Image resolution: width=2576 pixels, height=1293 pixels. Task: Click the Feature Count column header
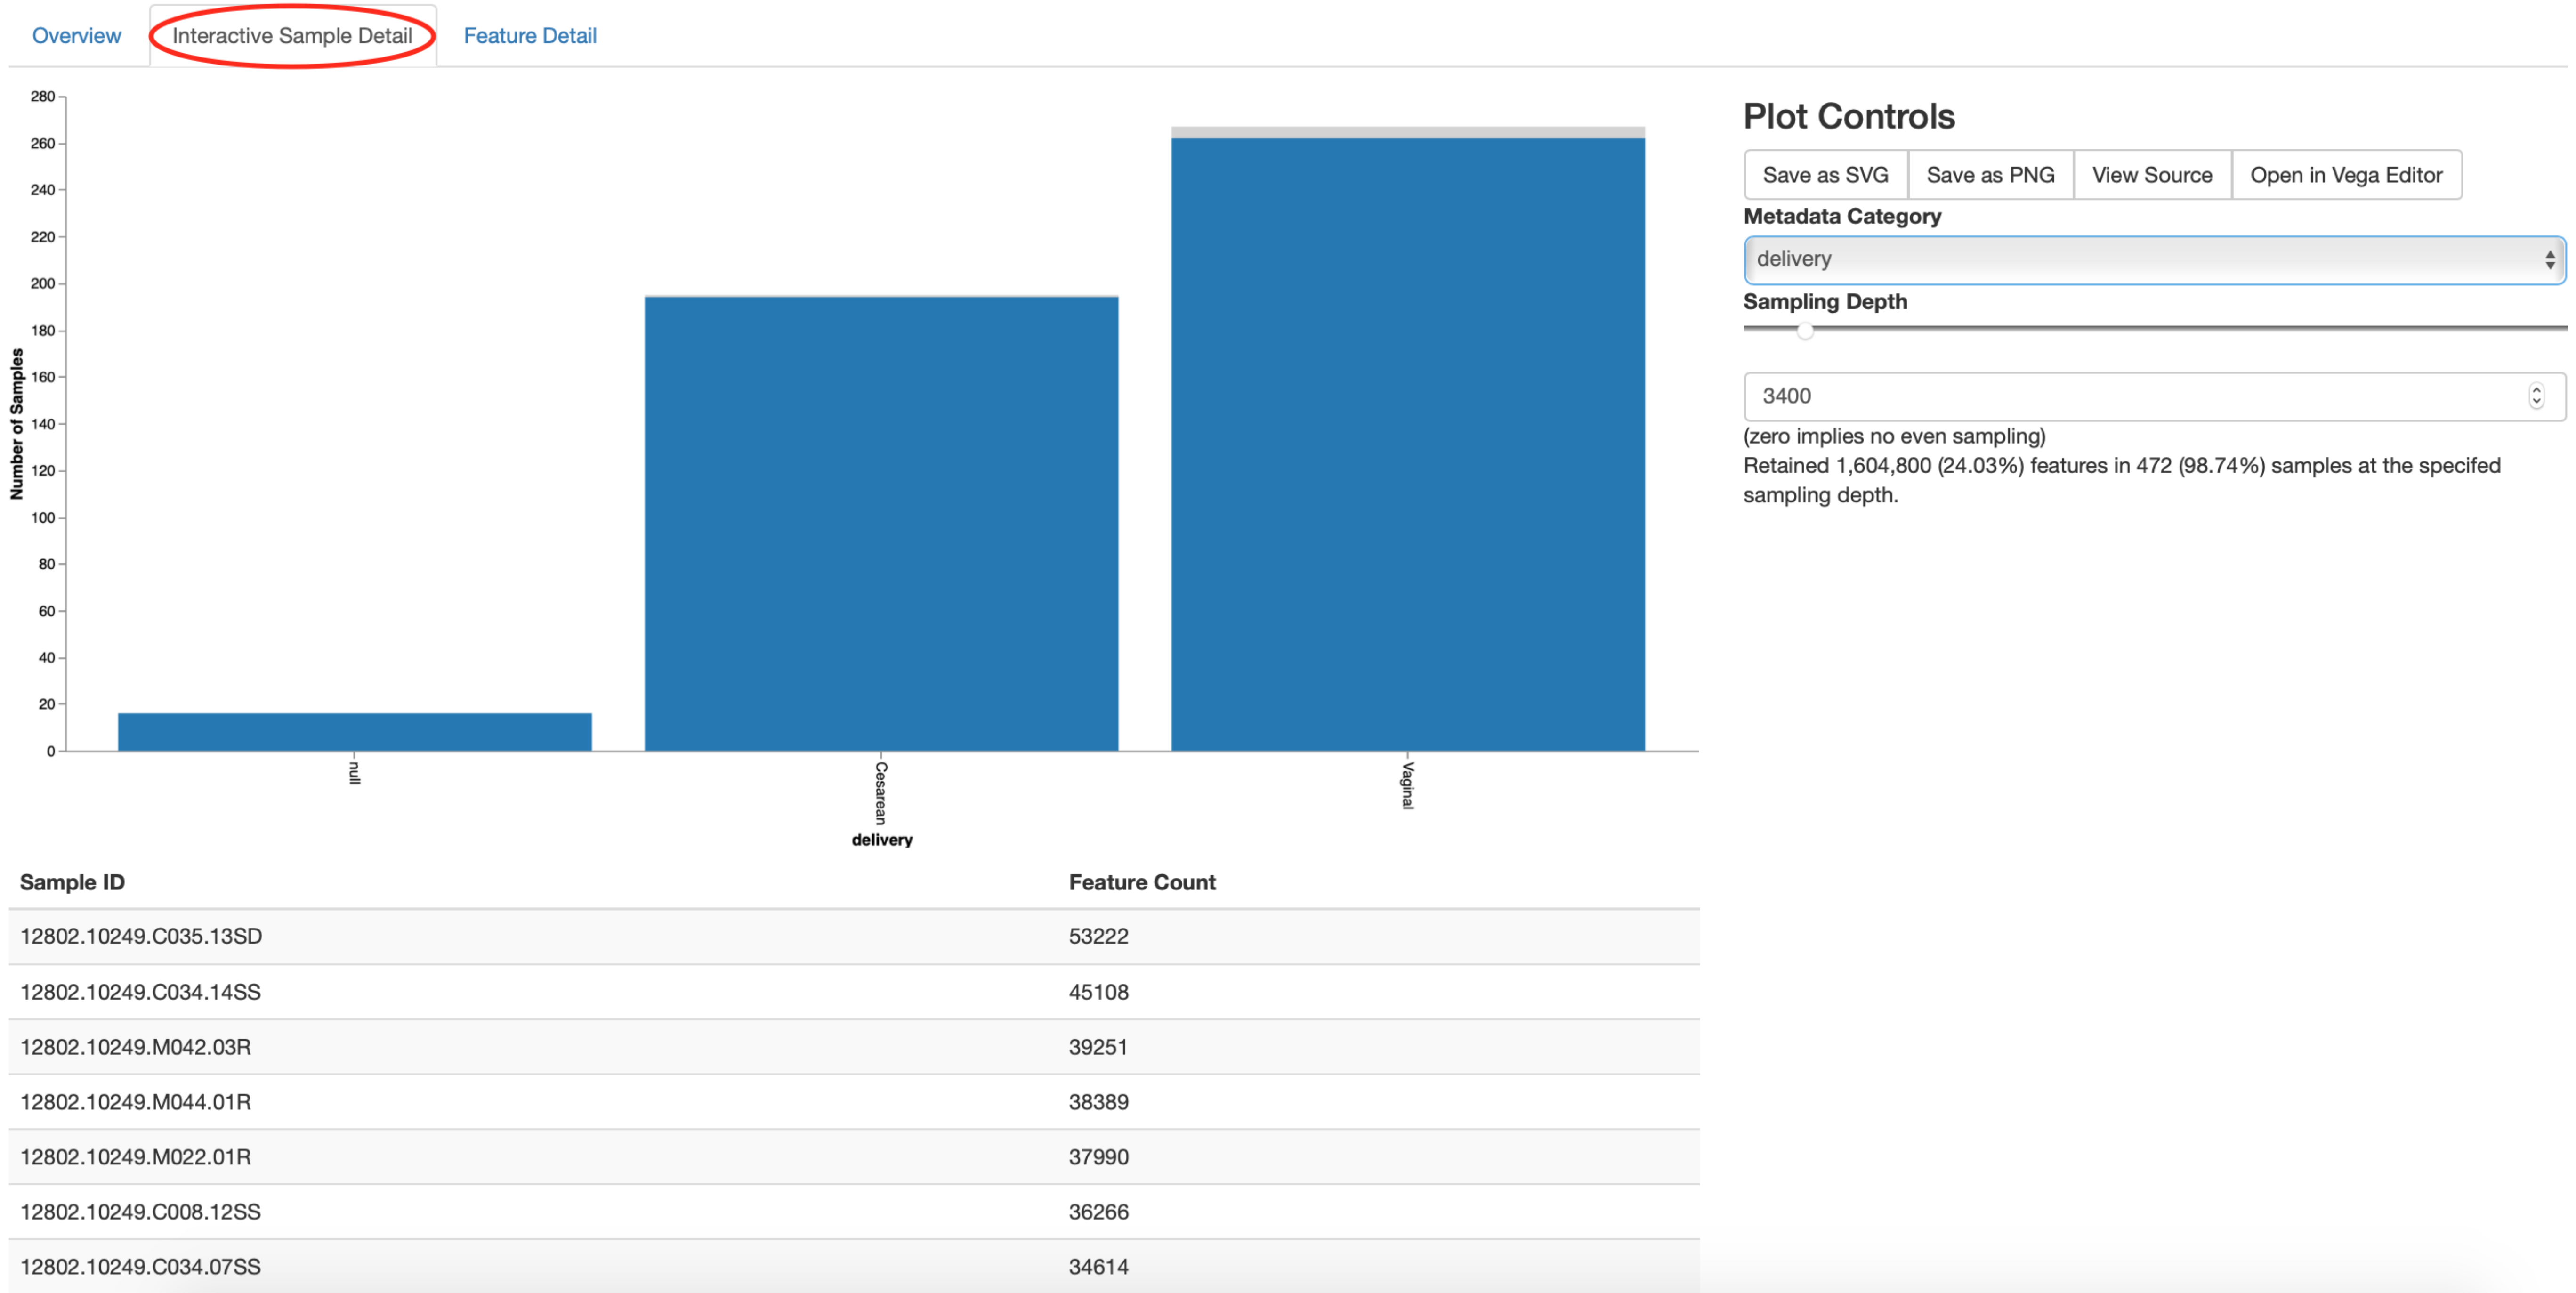(1141, 882)
